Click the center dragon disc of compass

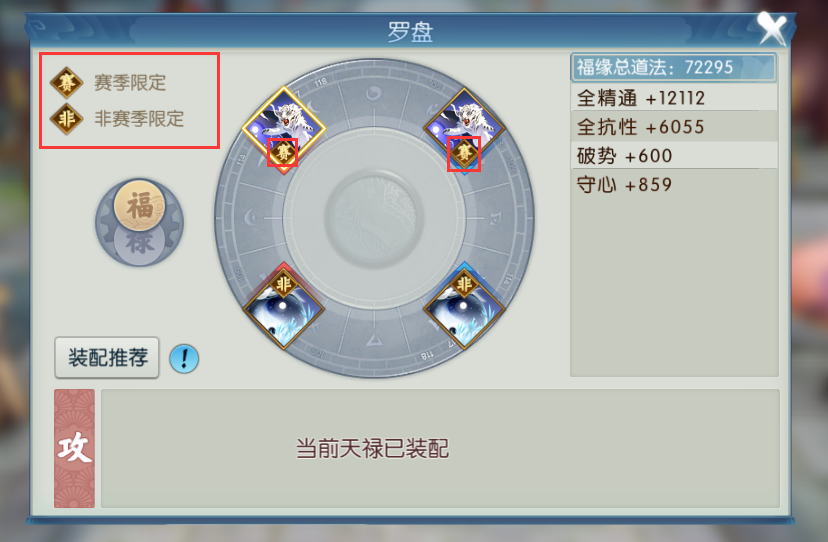click(374, 218)
